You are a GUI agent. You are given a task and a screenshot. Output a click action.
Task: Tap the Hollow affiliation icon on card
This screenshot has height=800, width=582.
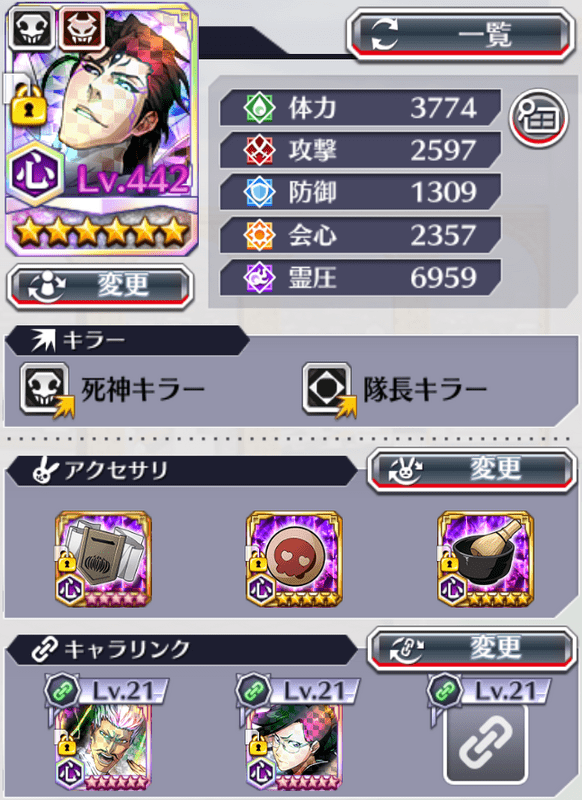coord(82,28)
